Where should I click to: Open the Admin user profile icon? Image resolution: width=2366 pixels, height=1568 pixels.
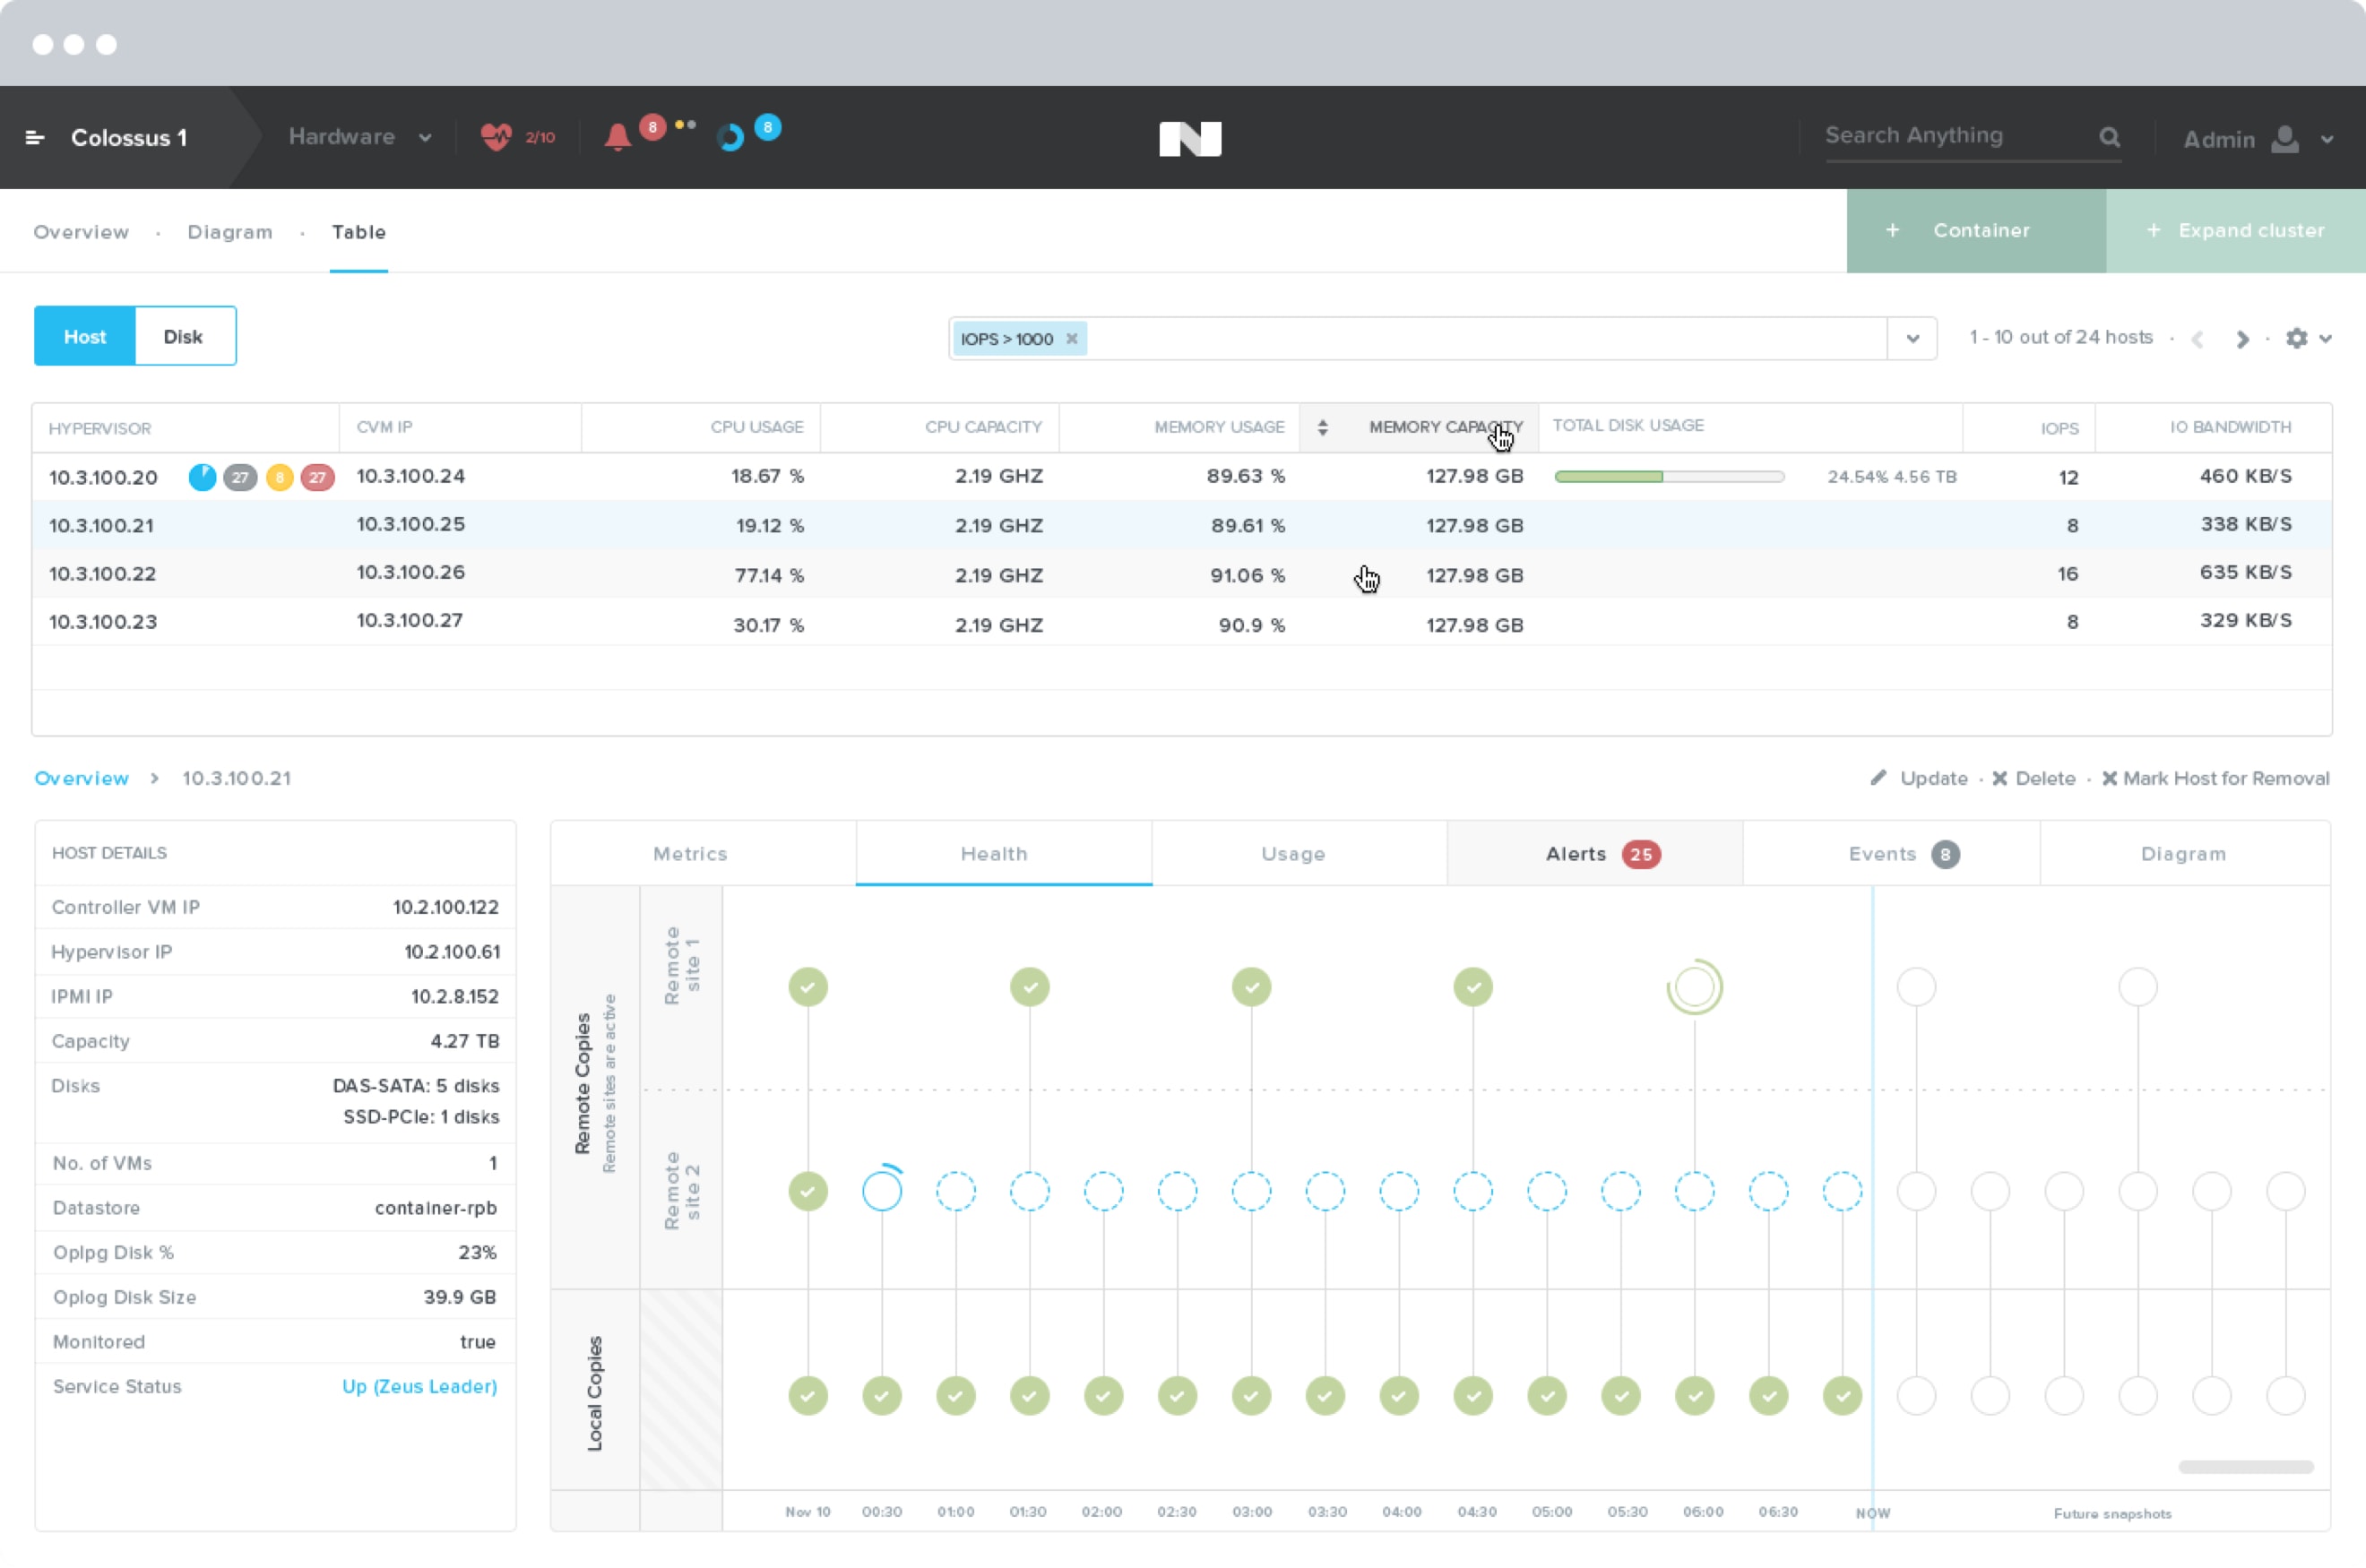tap(2285, 138)
